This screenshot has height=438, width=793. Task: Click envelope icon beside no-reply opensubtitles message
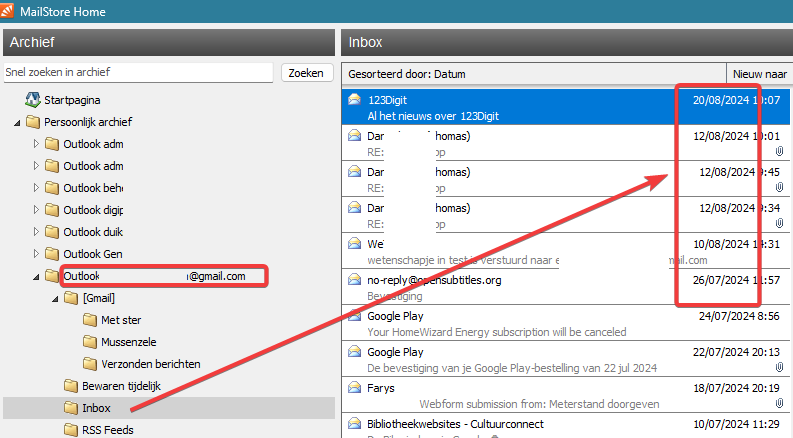point(354,280)
